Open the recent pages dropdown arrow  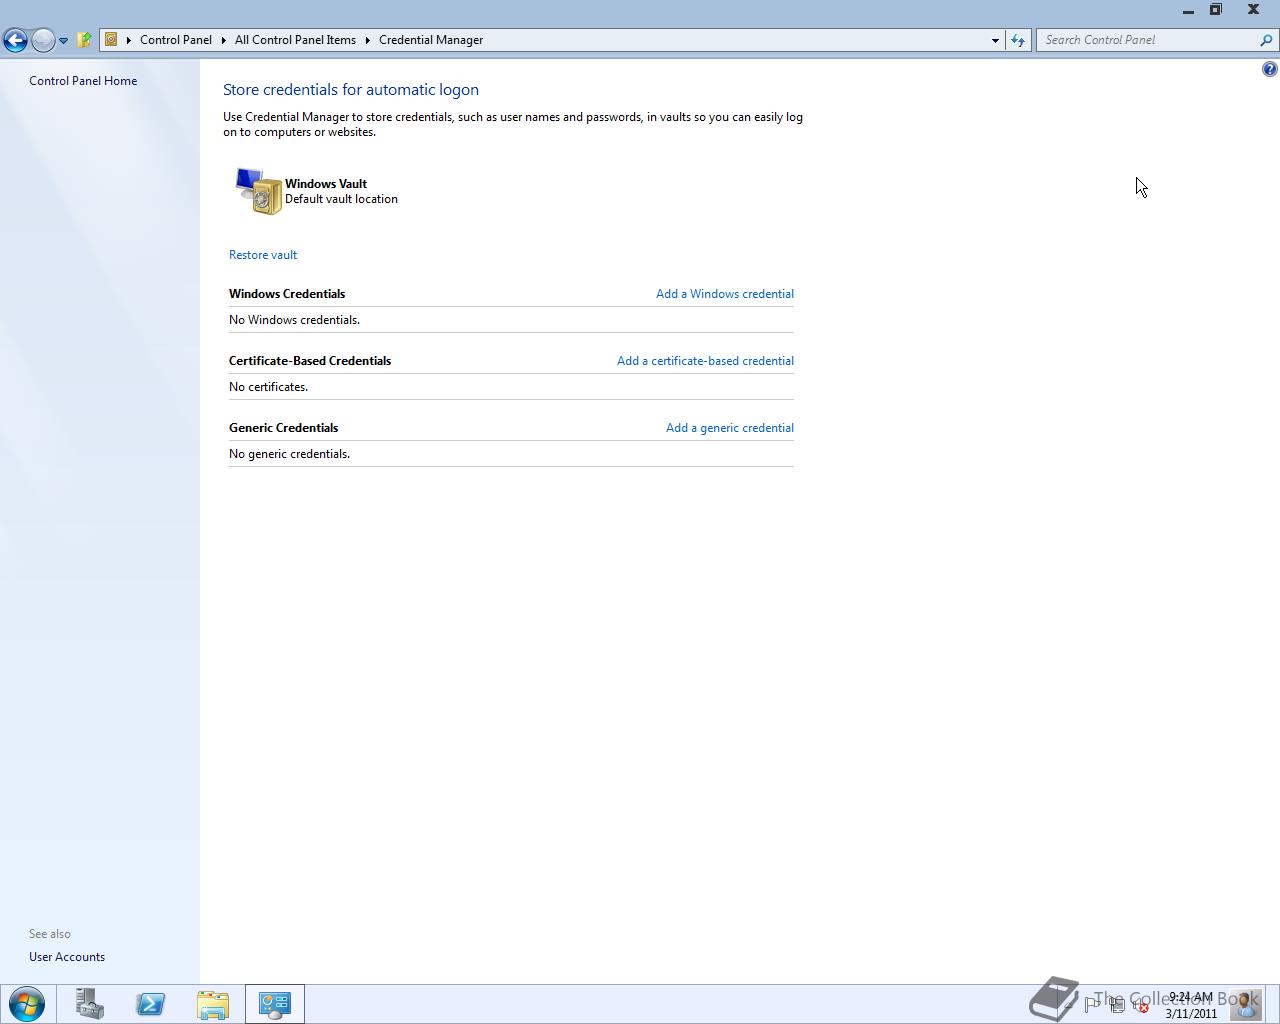pos(63,41)
